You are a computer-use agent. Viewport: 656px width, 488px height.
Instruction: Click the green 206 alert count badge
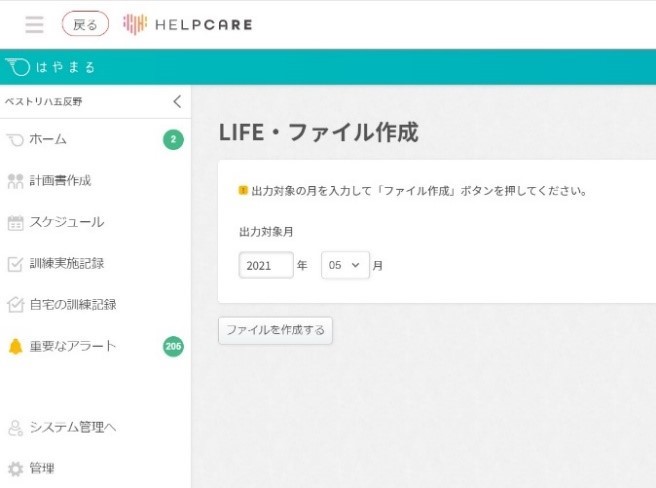point(173,347)
